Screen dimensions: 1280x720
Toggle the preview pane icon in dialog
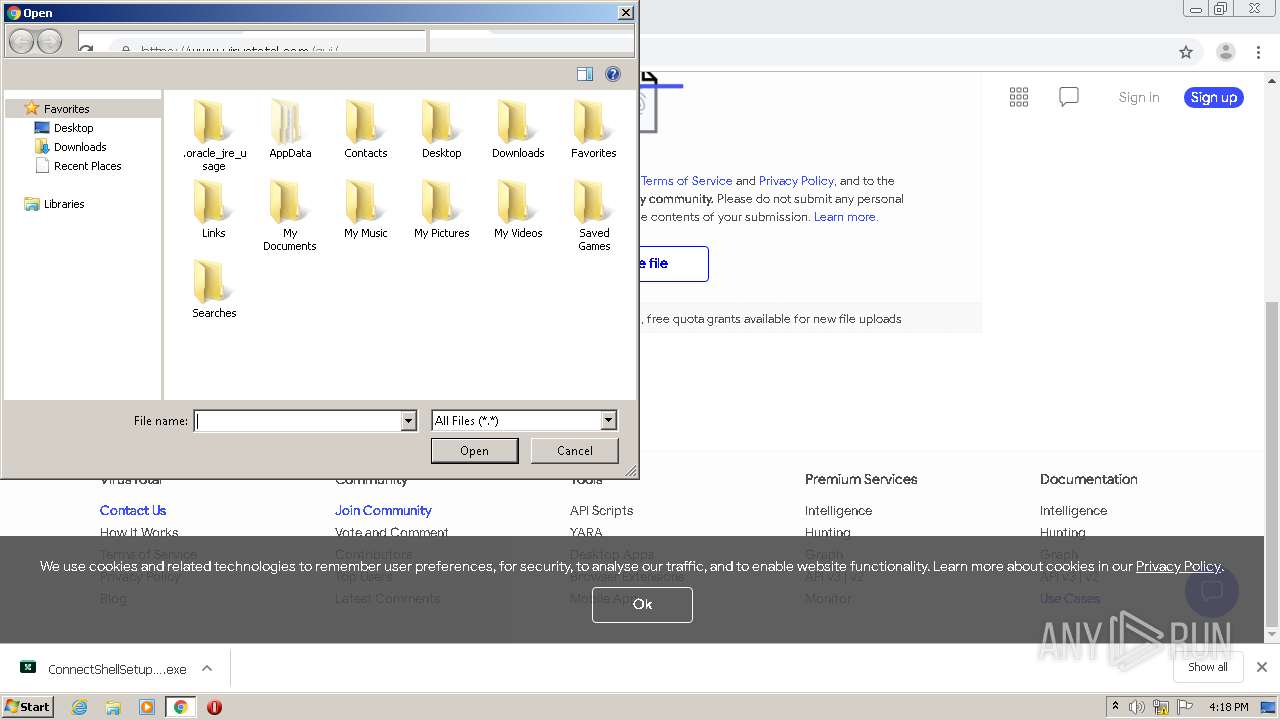pos(585,74)
